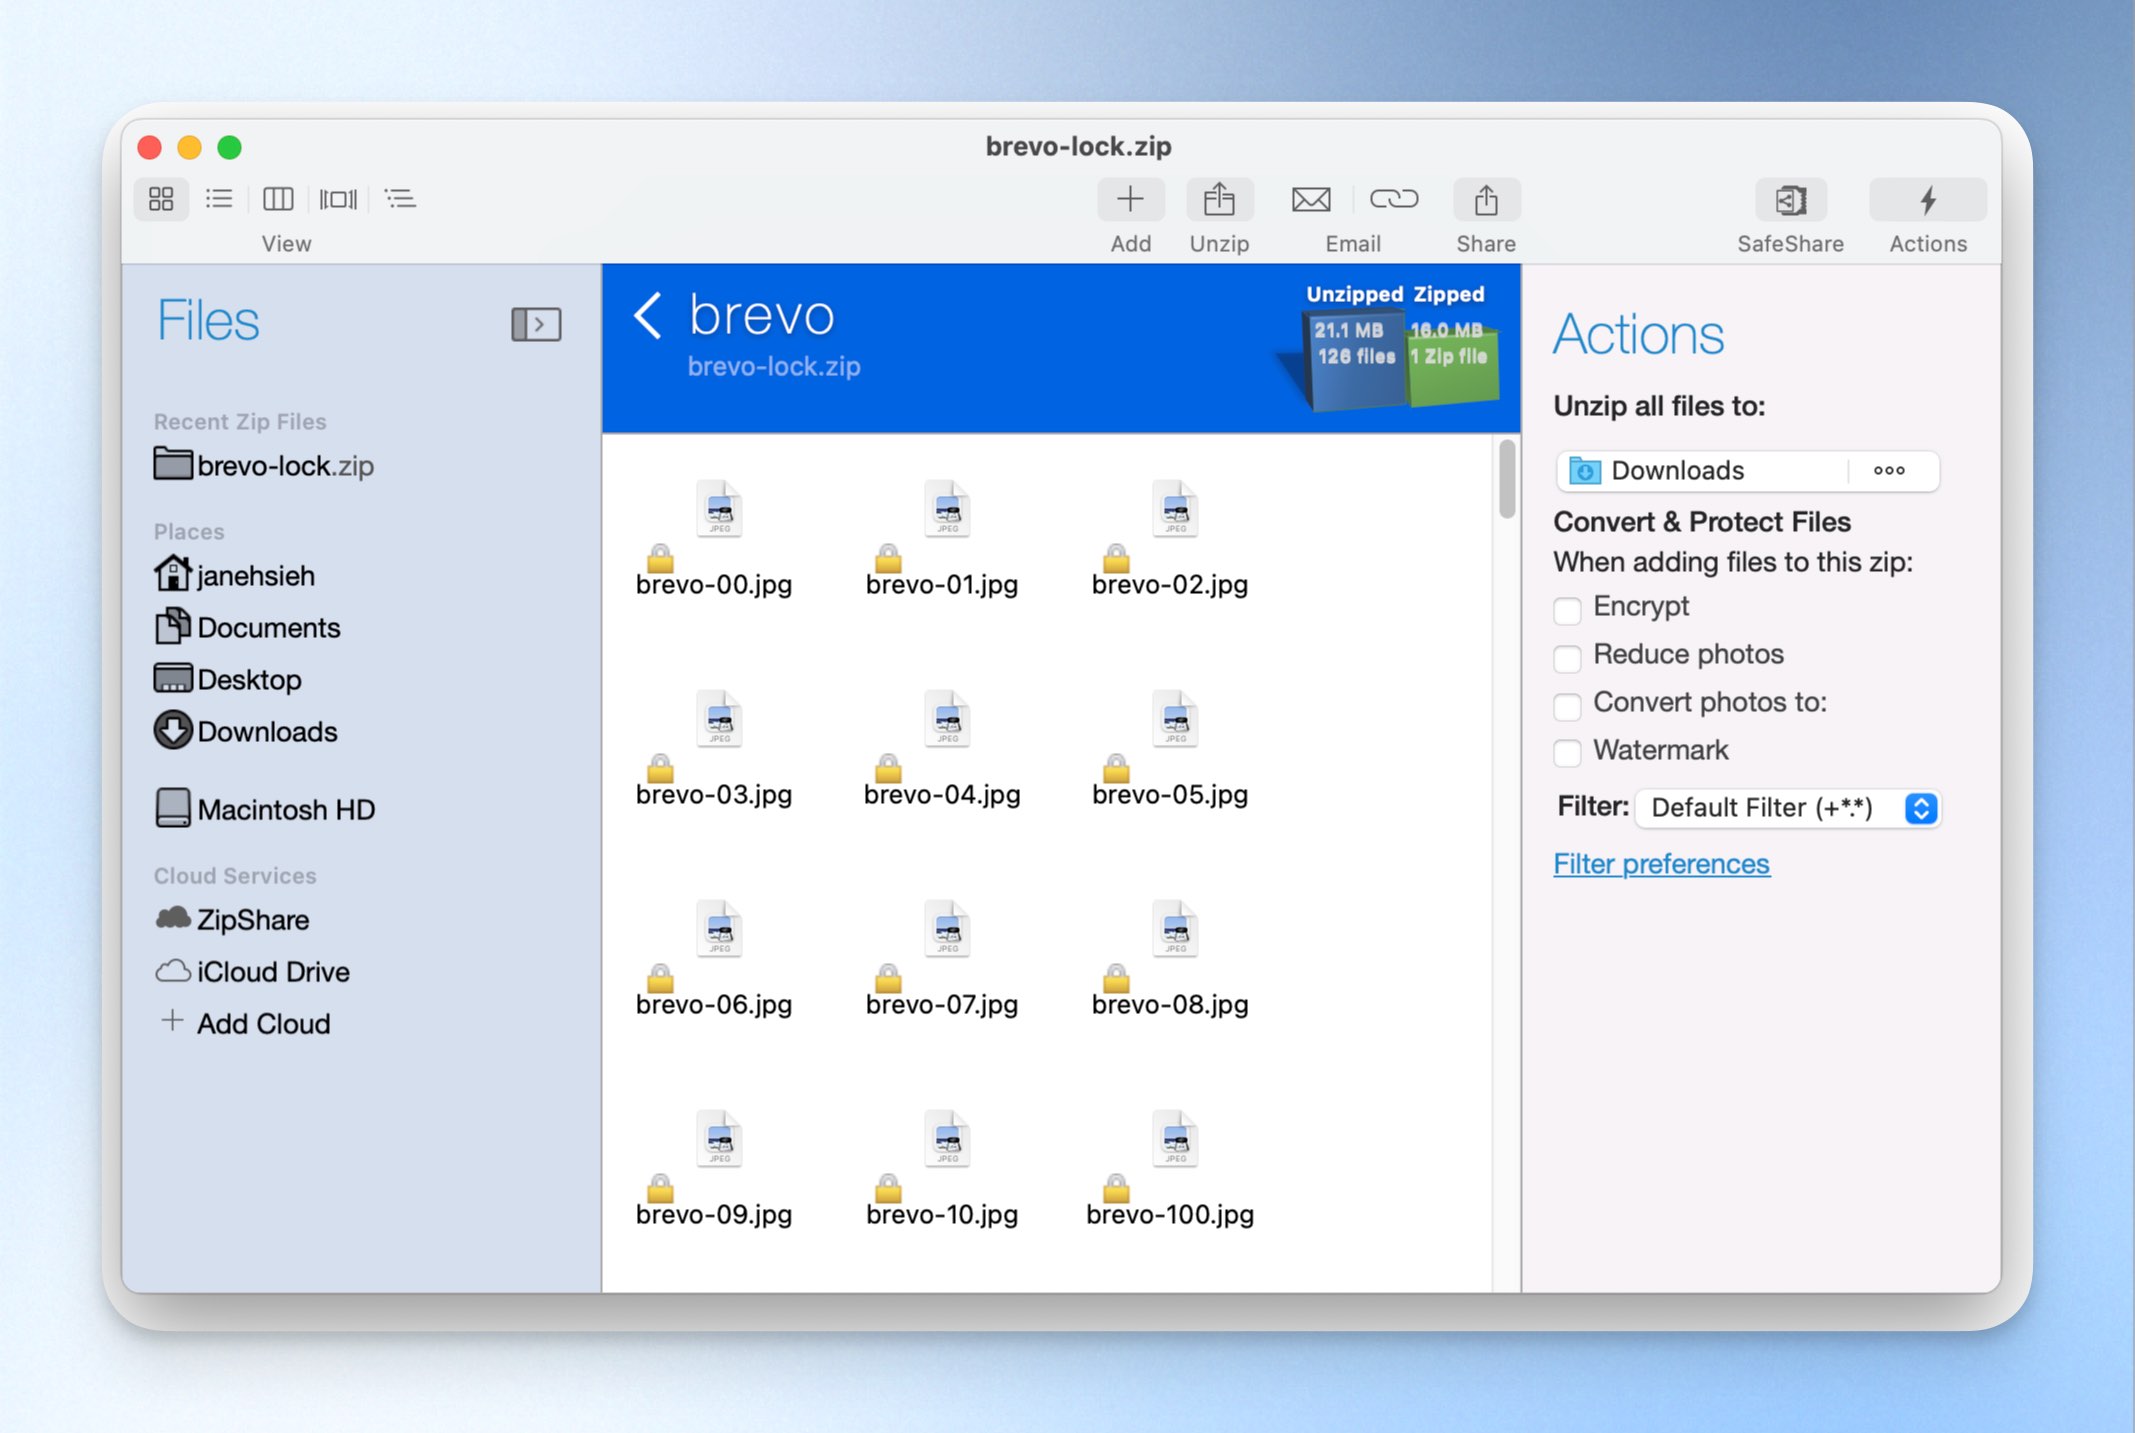The height and width of the screenshot is (1433, 2135).
Task: Go back using the brevo chevron
Action: pyautogui.click(x=648, y=316)
